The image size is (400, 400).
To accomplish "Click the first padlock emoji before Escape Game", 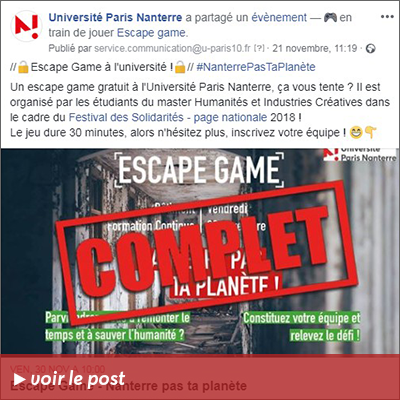I will click(x=23, y=67).
